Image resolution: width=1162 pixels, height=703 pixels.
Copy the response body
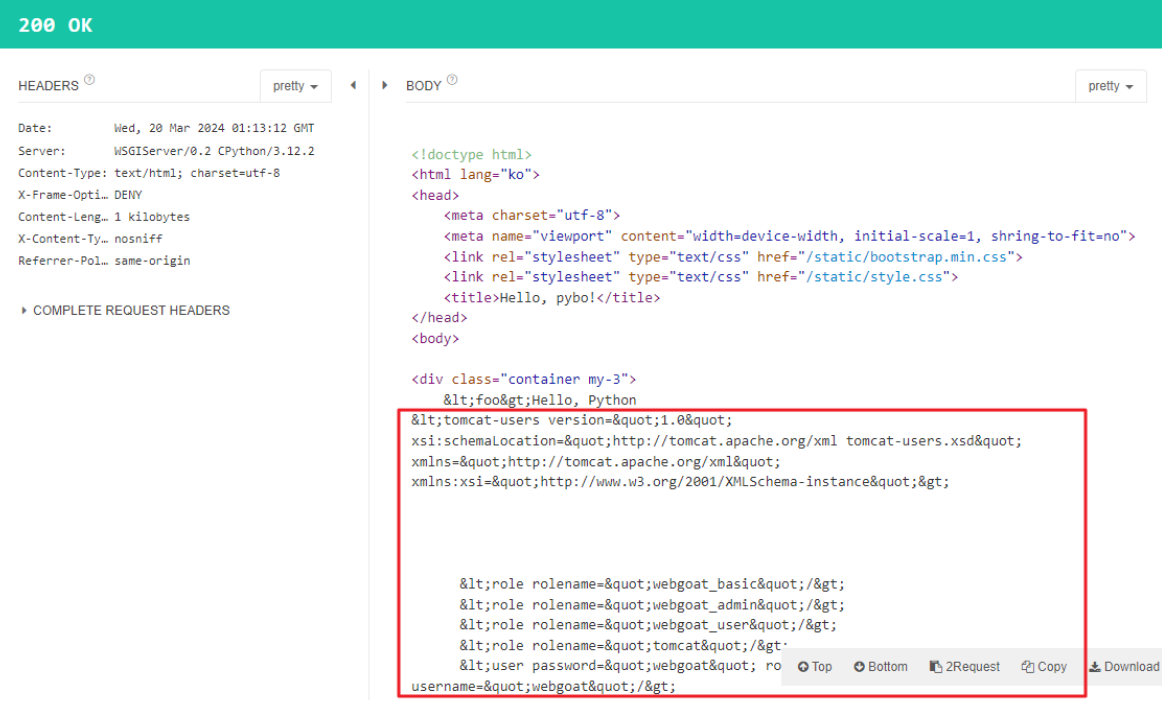(1043, 667)
